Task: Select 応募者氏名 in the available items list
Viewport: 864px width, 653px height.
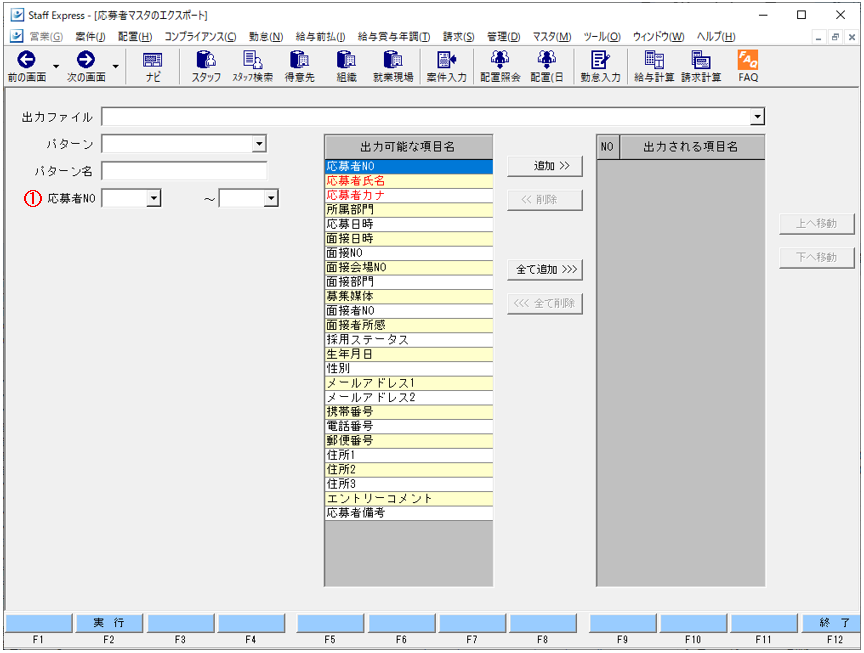Action: click(409, 181)
